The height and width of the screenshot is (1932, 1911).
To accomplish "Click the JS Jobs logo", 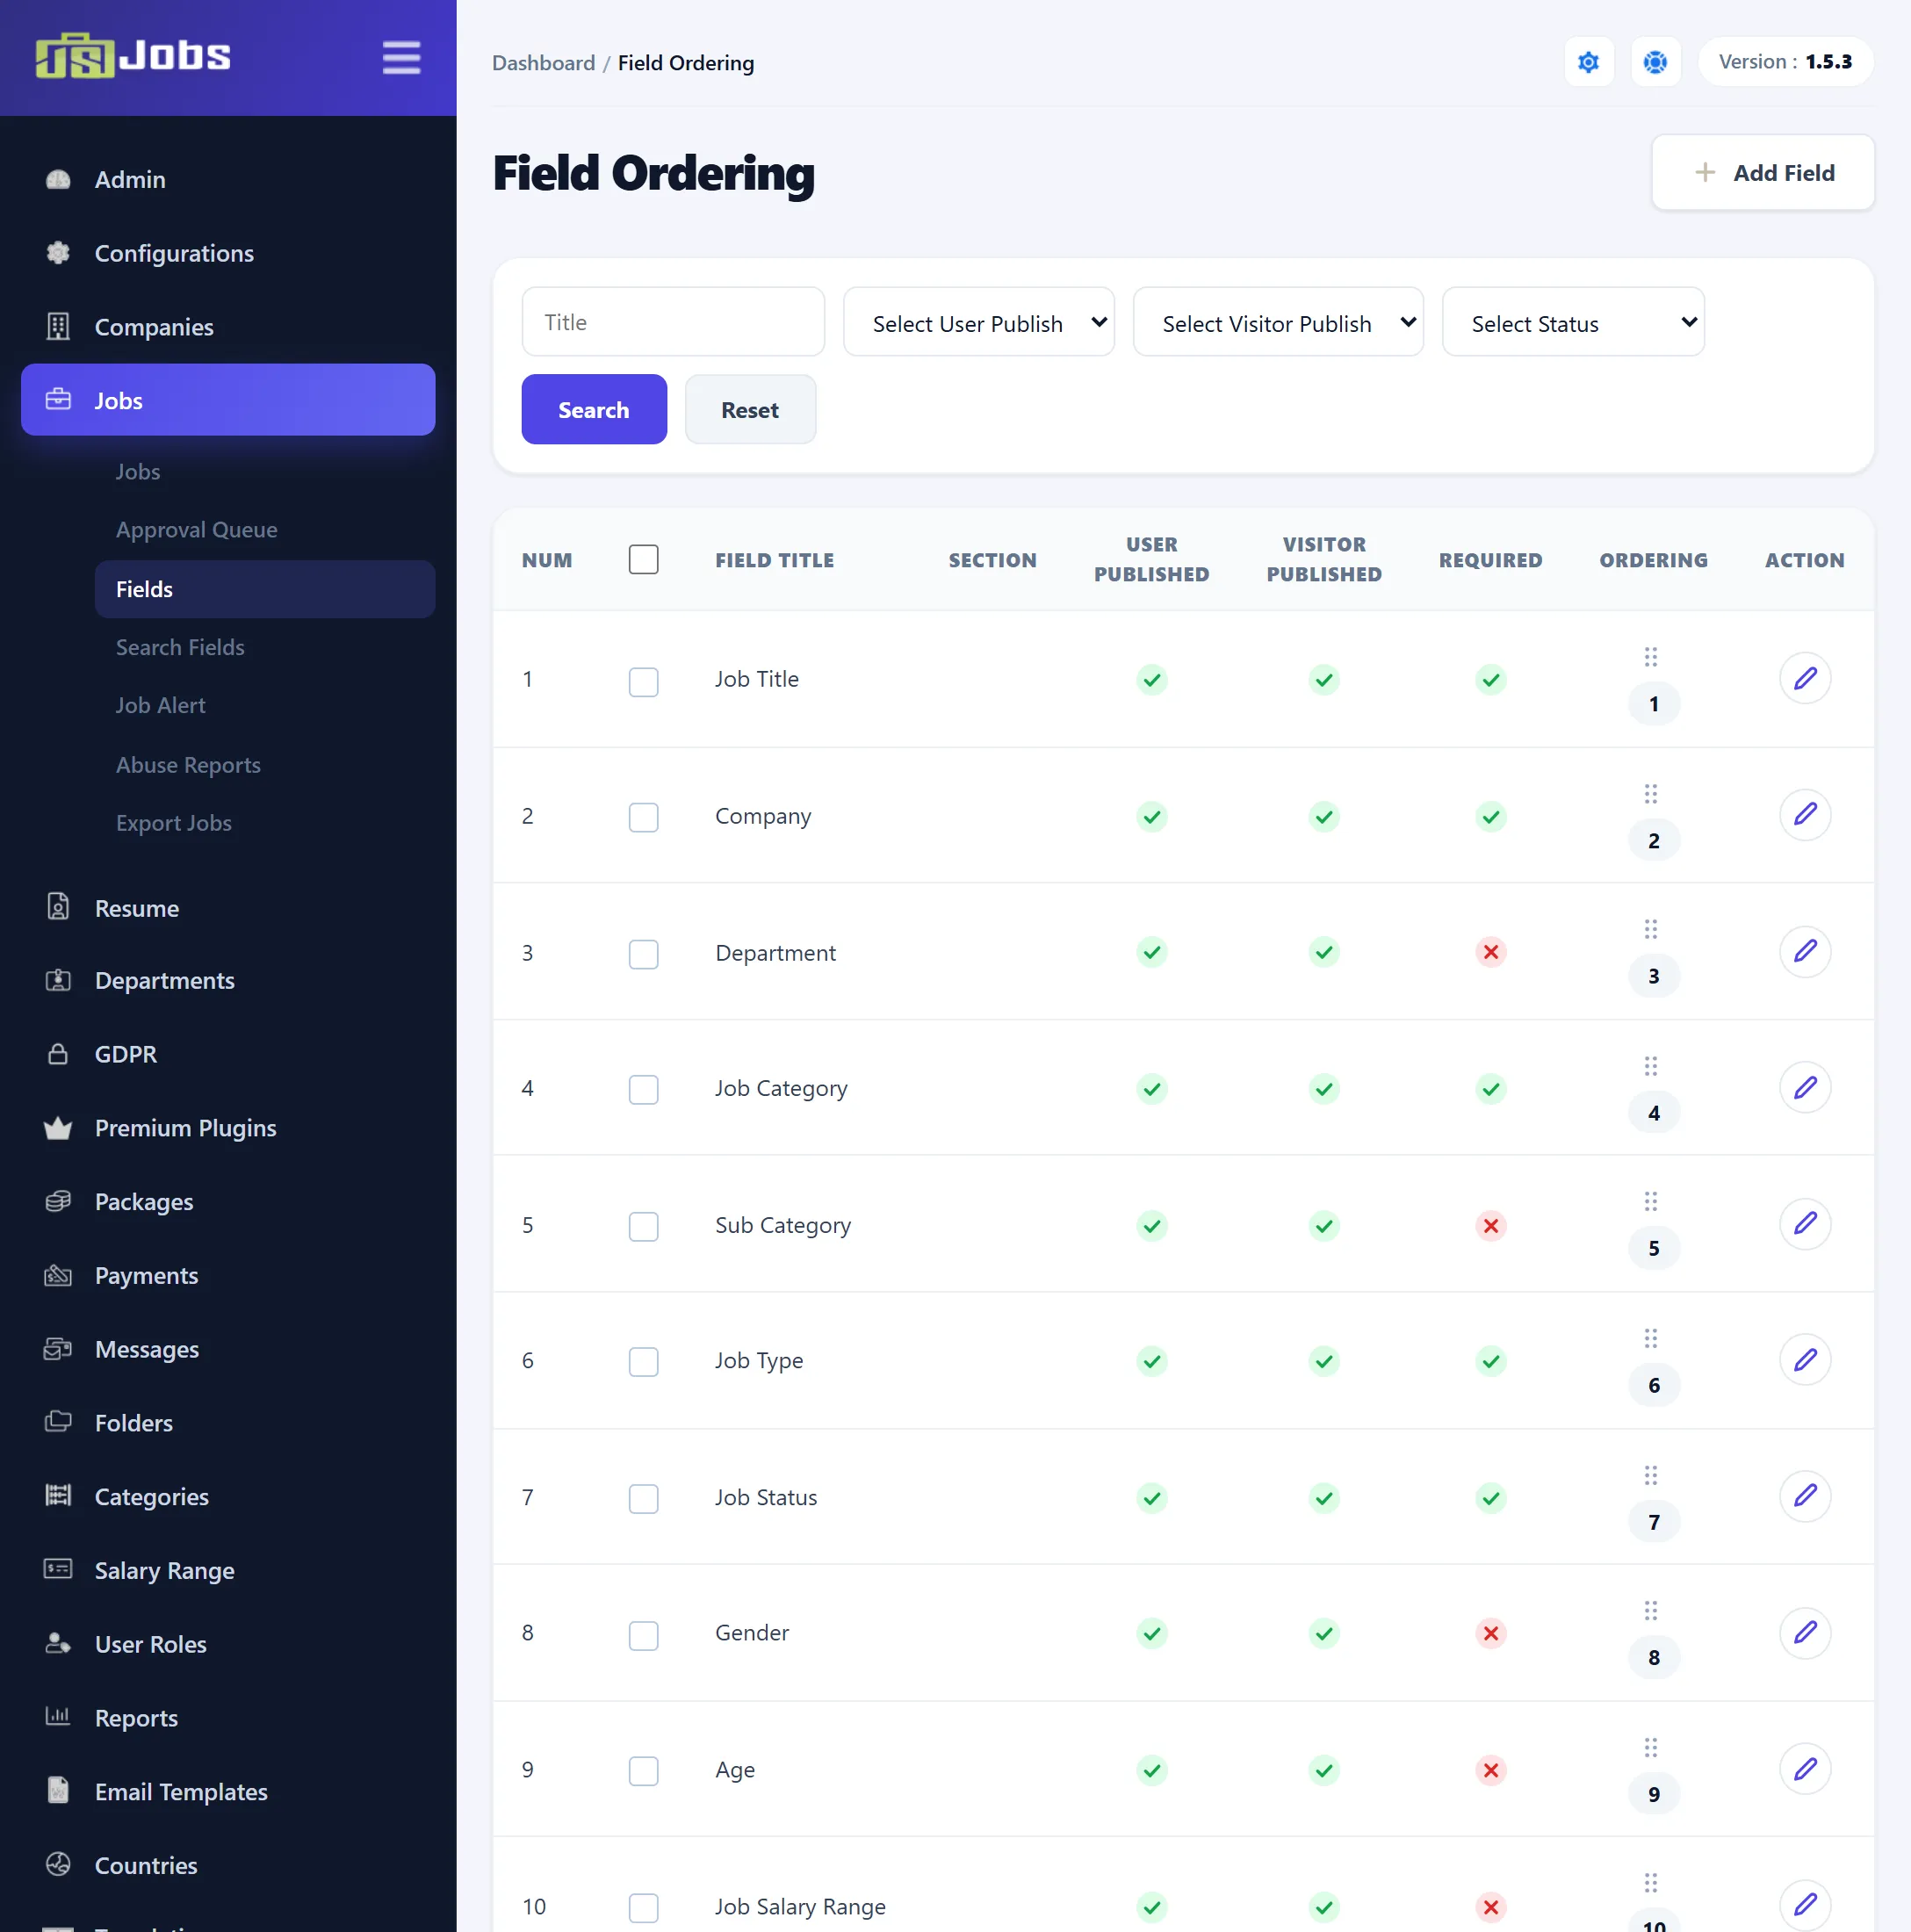I will pyautogui.click(x=133, y=56).
